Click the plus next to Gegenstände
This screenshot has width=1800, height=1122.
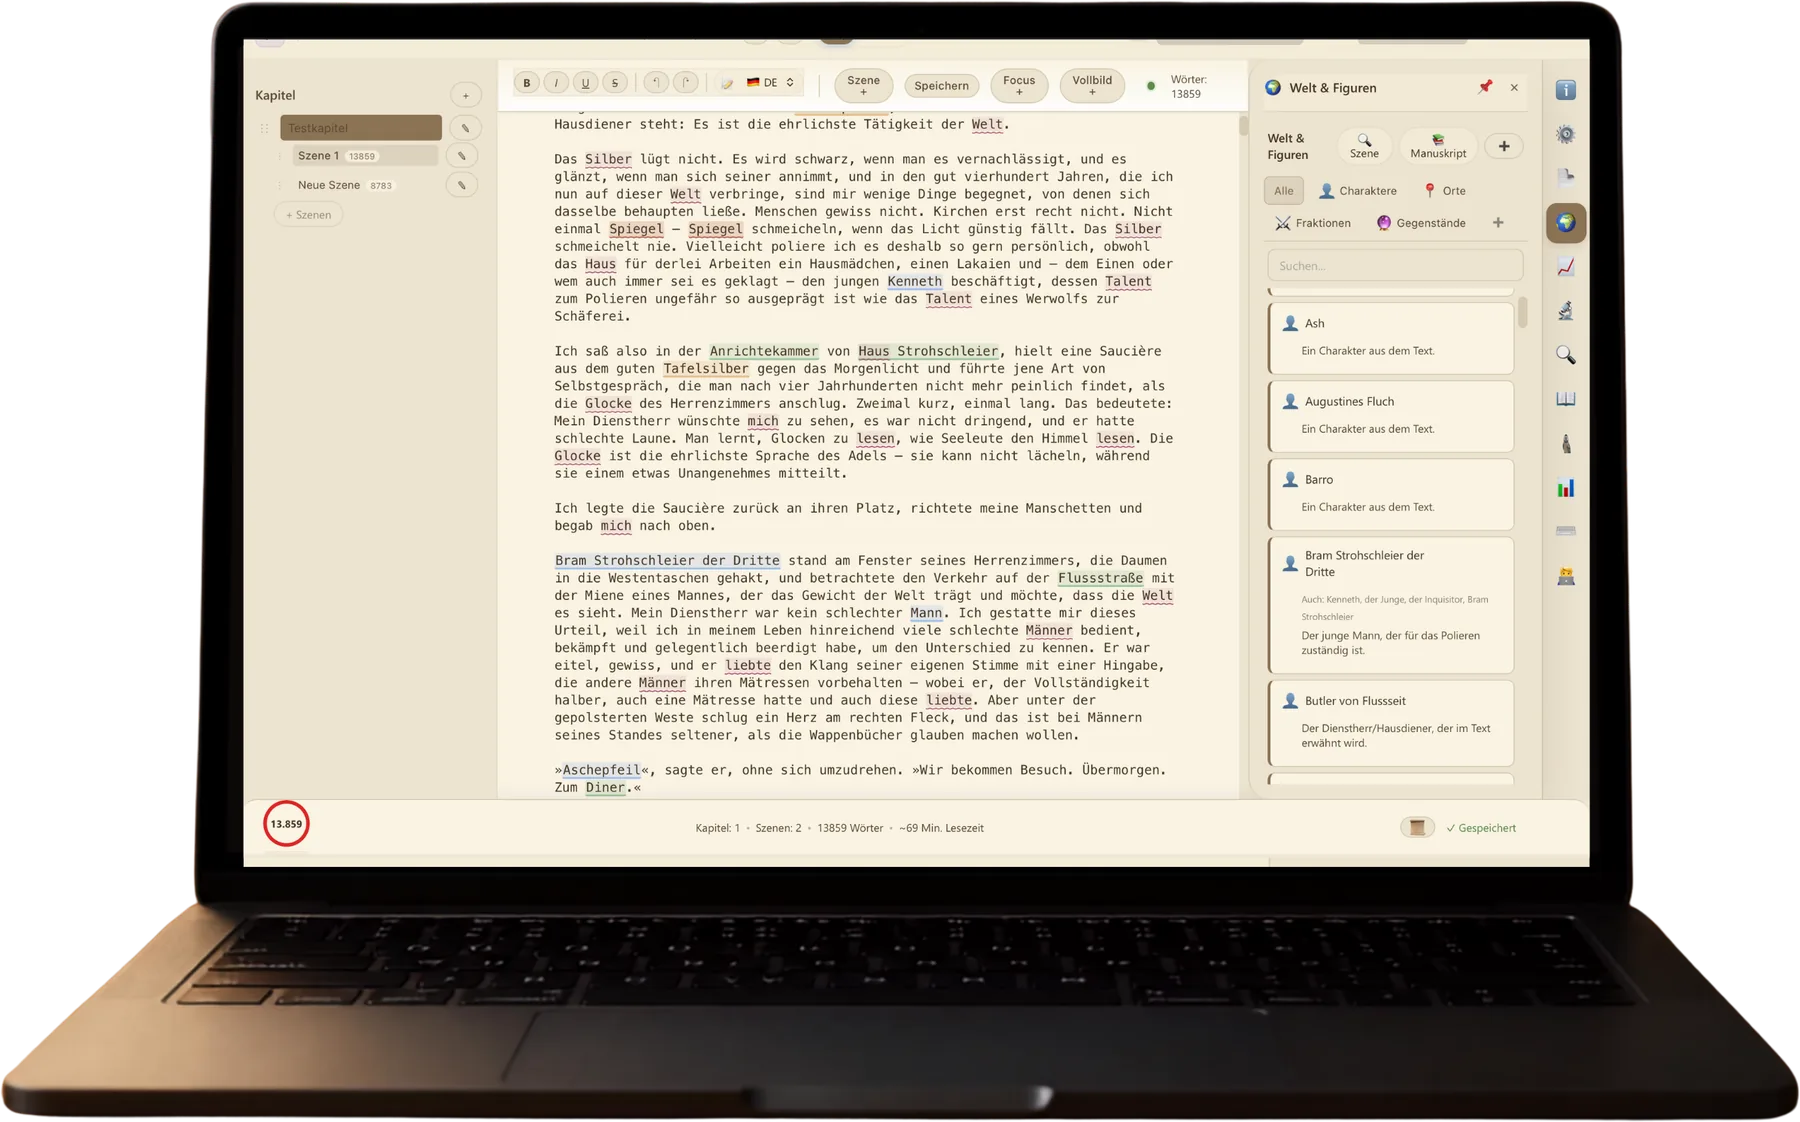pyautogui.click(x=1498, y=223)
